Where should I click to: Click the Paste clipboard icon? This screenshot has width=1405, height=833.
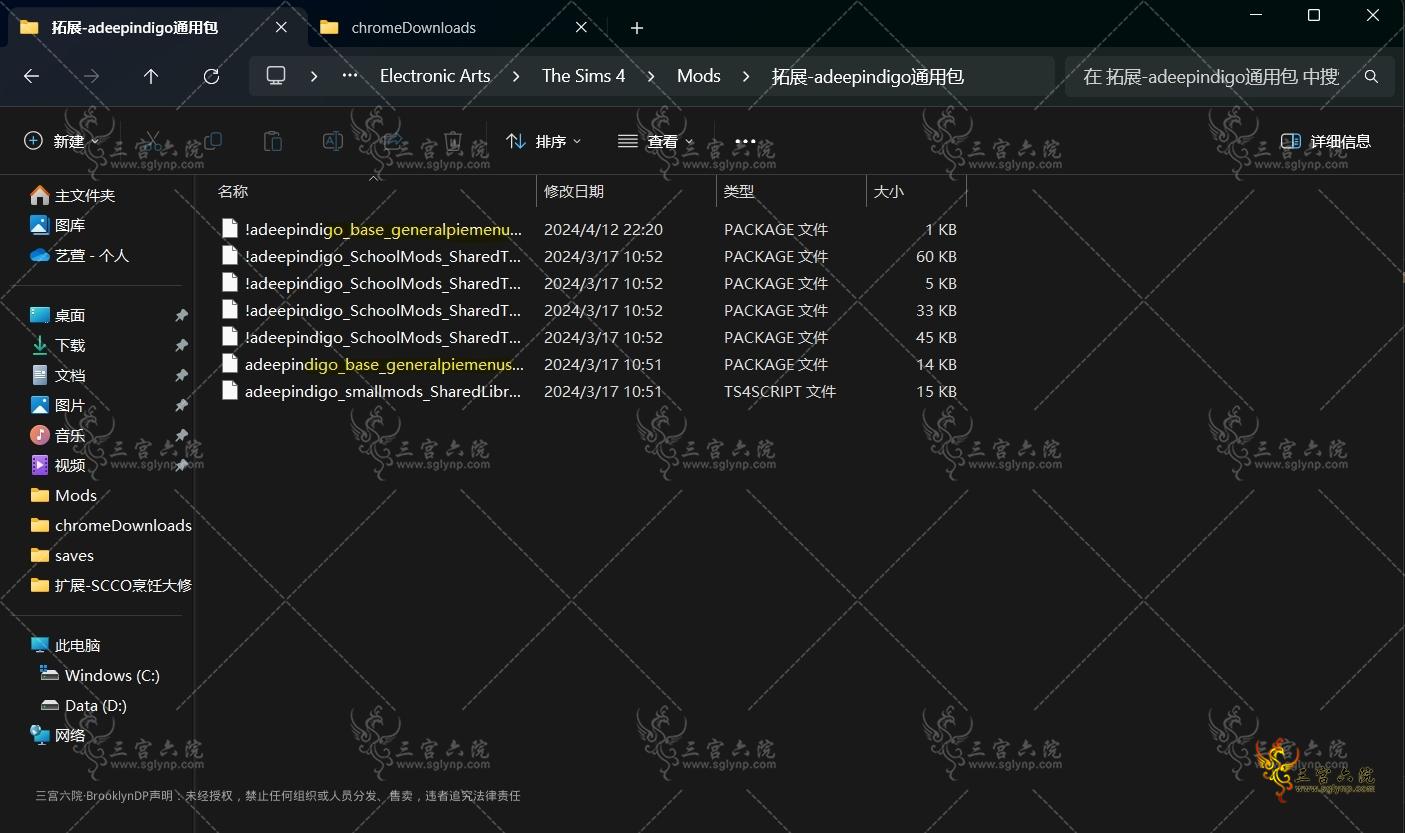(x=272, y=141)
